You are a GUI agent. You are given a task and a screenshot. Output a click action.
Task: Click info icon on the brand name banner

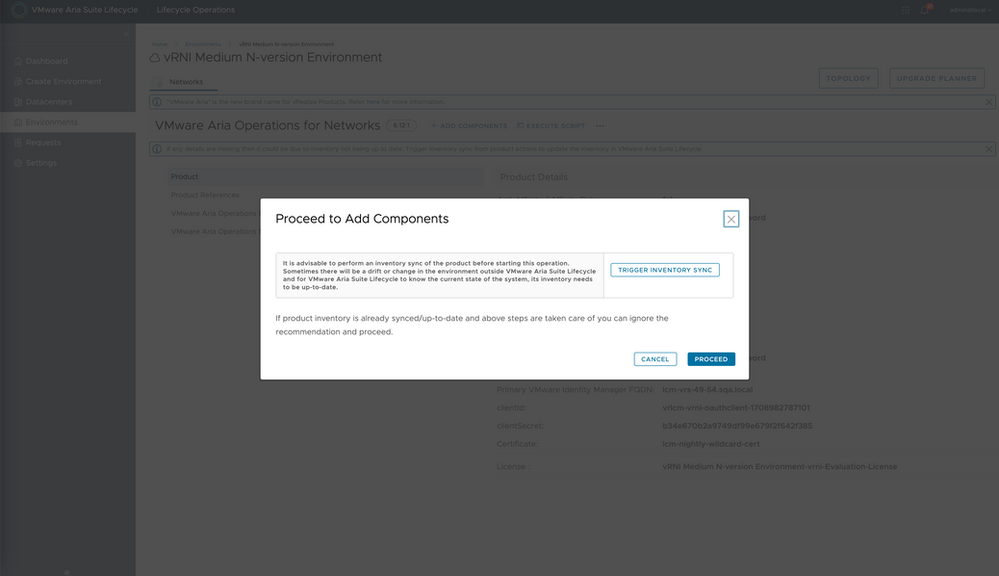pyautogui.click(x=157, y=102)
